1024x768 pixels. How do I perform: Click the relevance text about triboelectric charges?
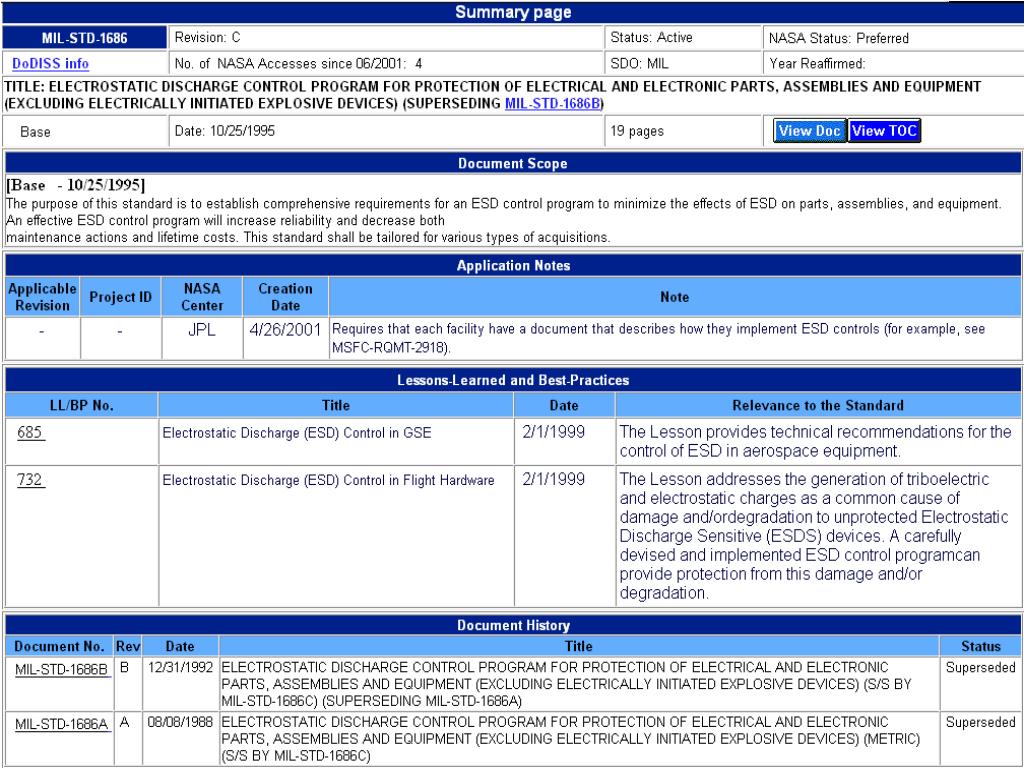point(814,536)
